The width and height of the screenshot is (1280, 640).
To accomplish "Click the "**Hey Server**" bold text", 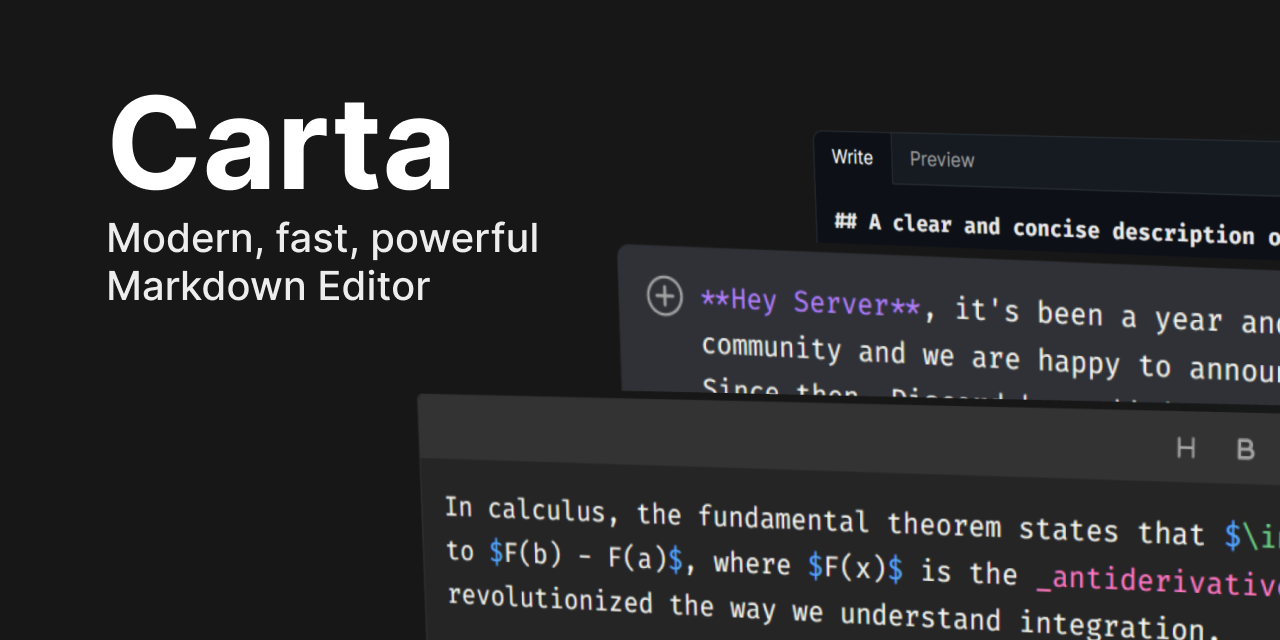I will (x=810, y=304).
